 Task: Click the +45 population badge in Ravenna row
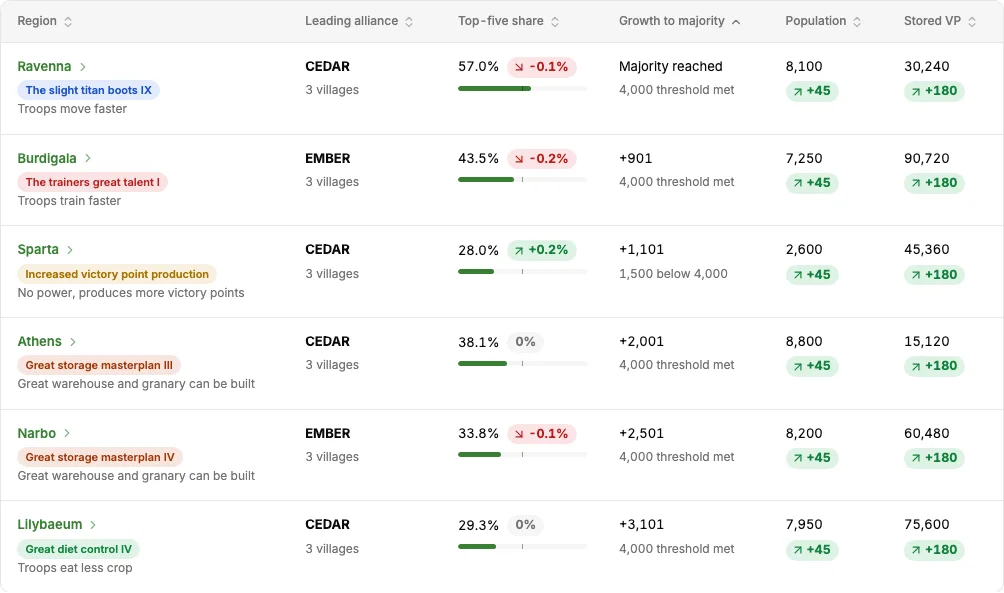coord(812,91)
